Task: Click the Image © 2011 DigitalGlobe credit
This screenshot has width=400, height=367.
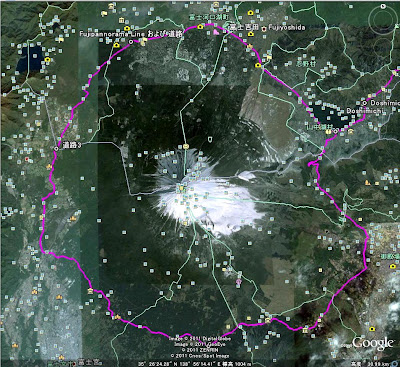Action: [199, 338]
